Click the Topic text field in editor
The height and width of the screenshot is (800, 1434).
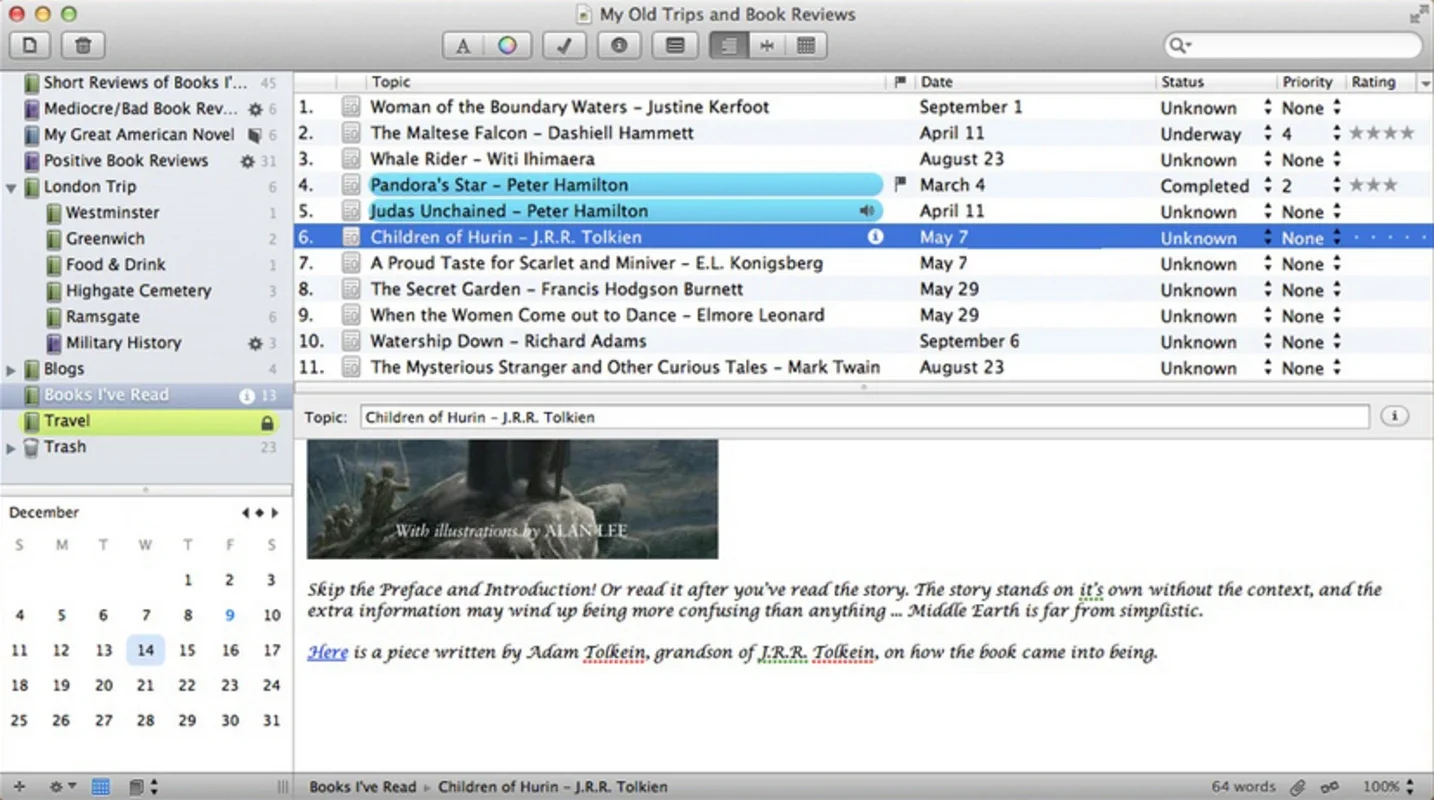pos(865,417)
